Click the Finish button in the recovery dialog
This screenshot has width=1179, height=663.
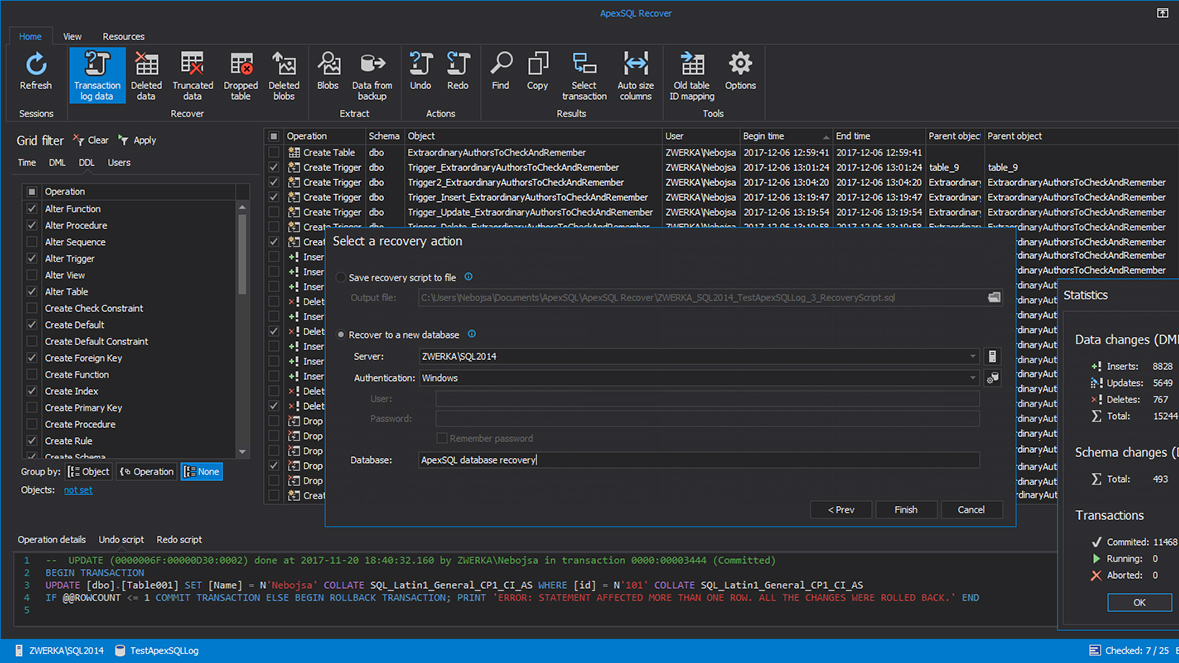pyautogui.click(x=905, y=509)
